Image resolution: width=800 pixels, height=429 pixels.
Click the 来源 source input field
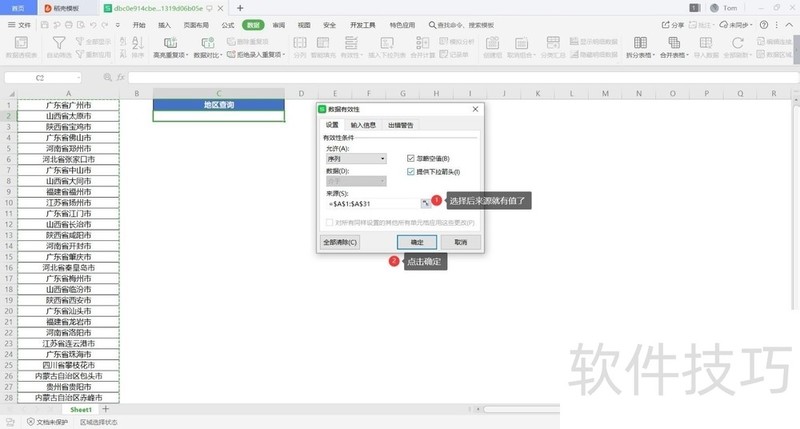(372, 204)
